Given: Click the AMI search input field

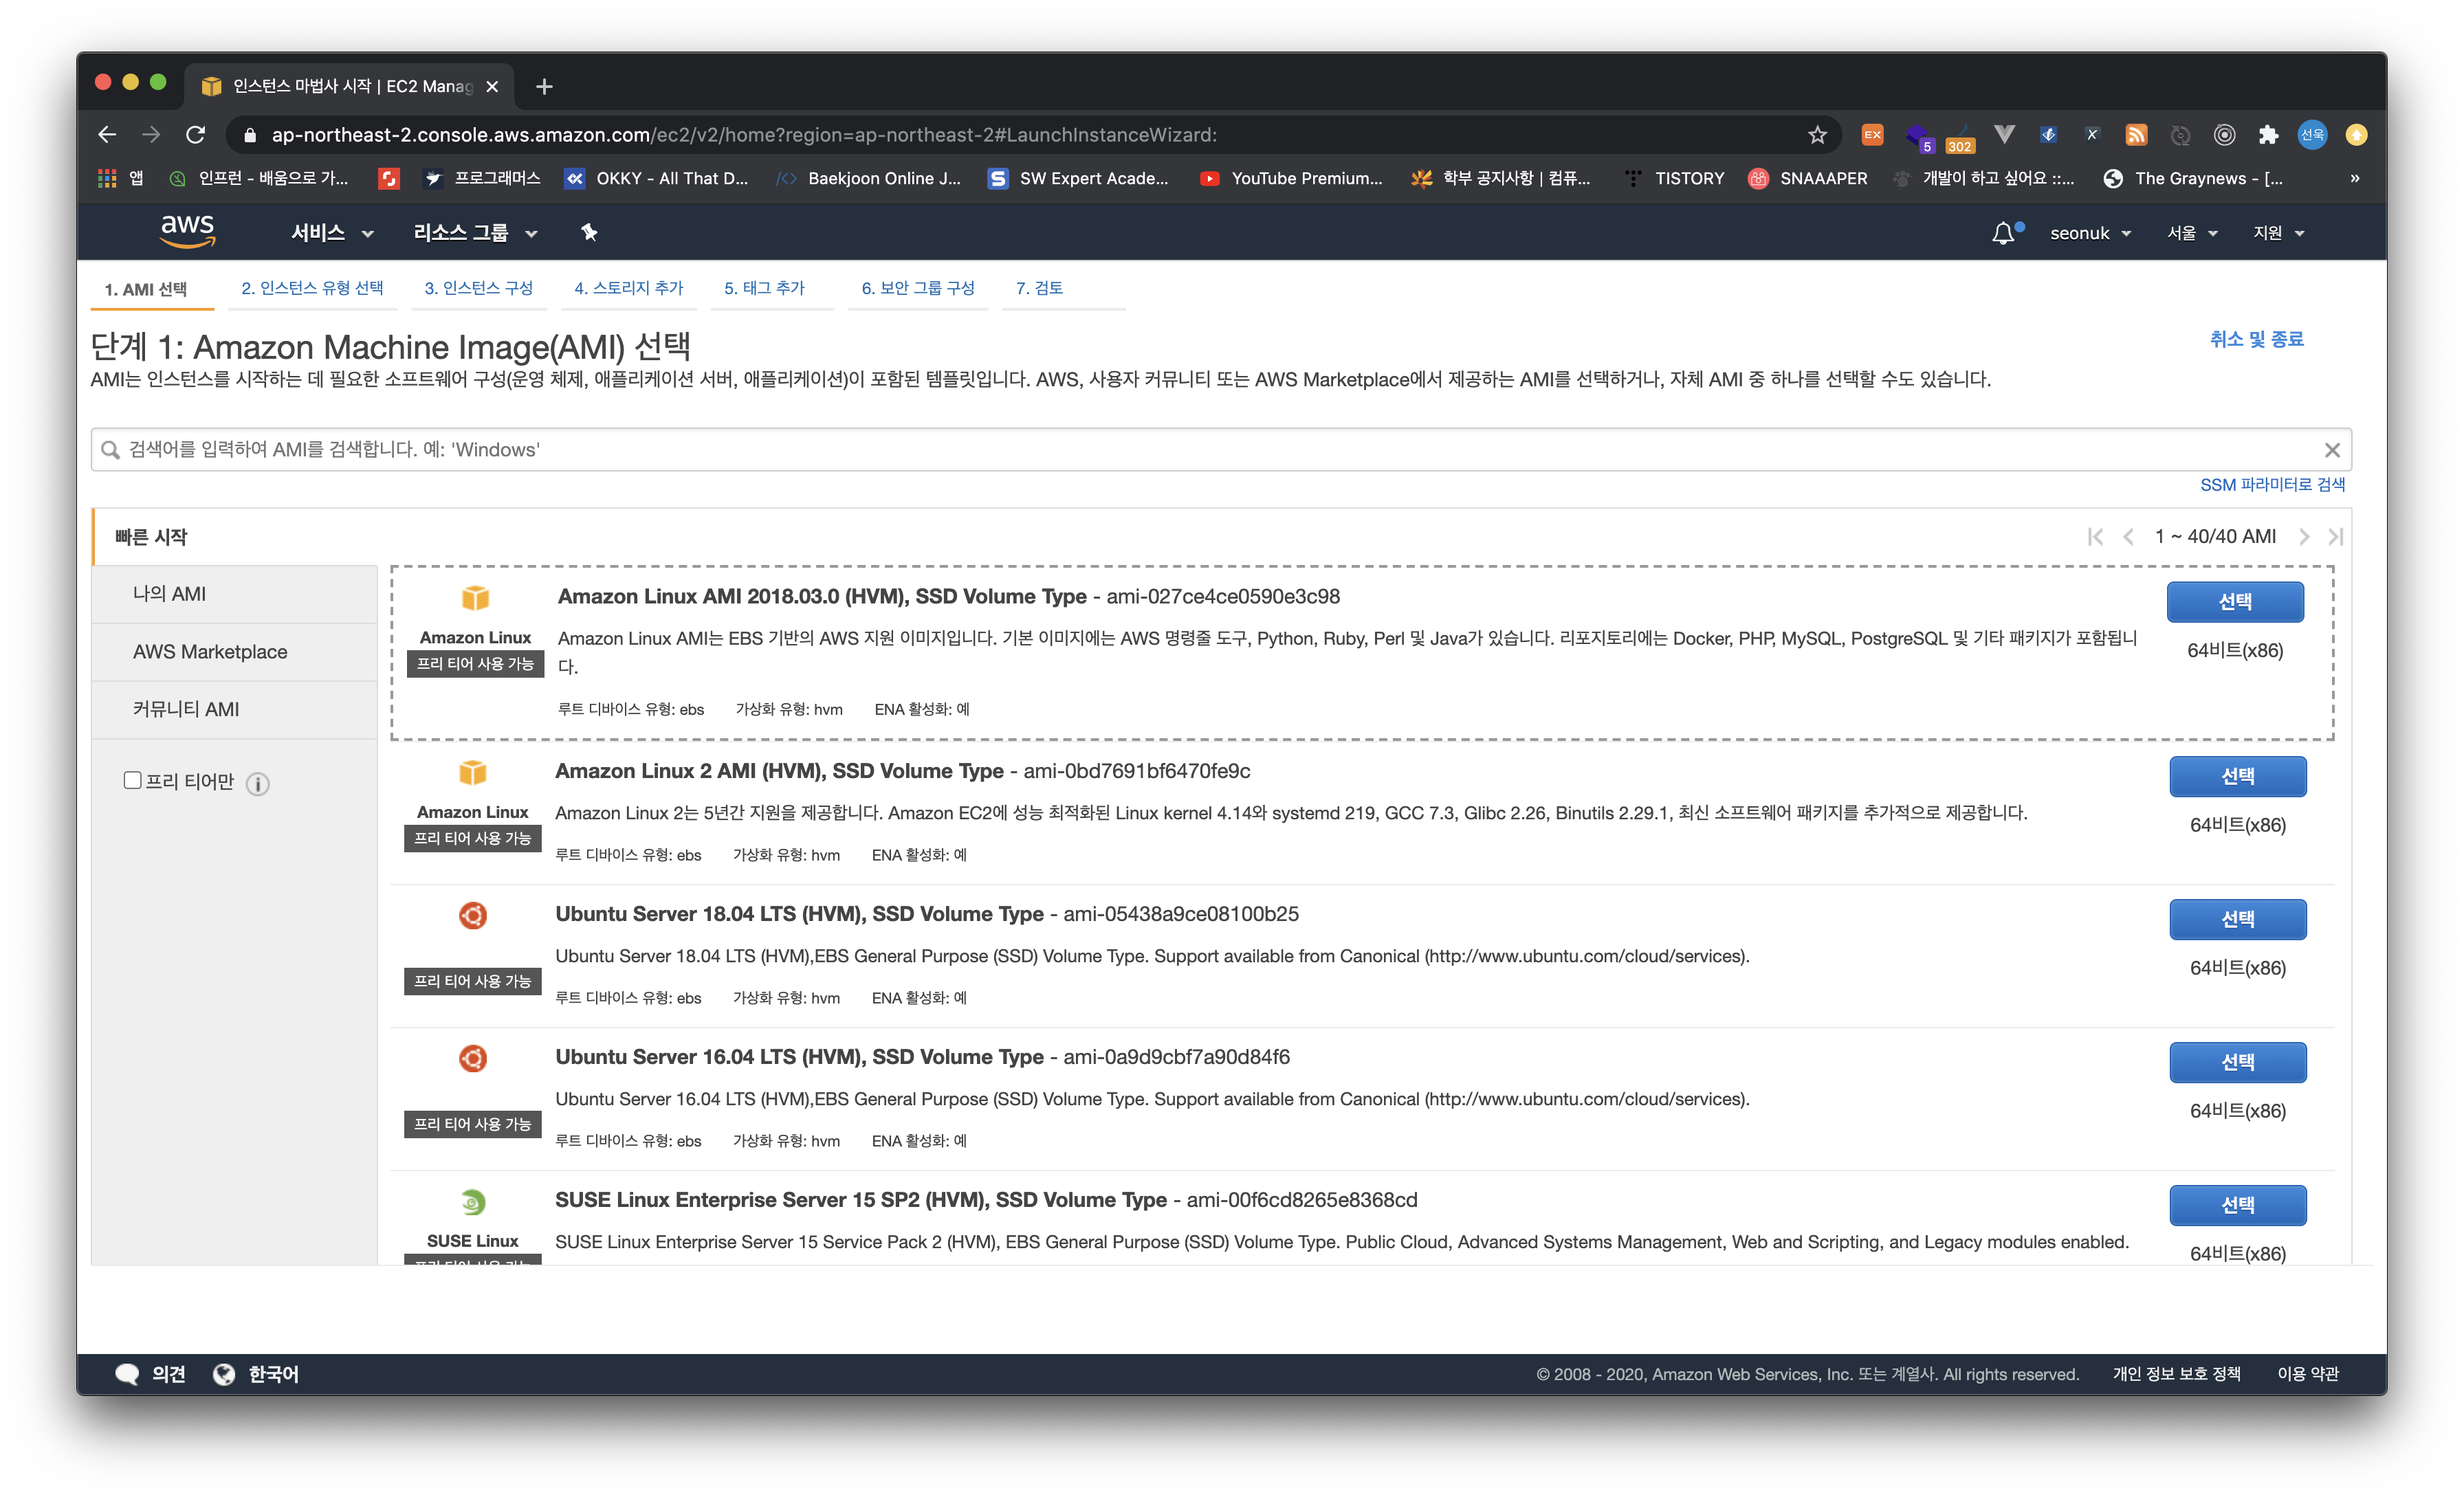Looking at the screenshot, I should coord(1200,450).
